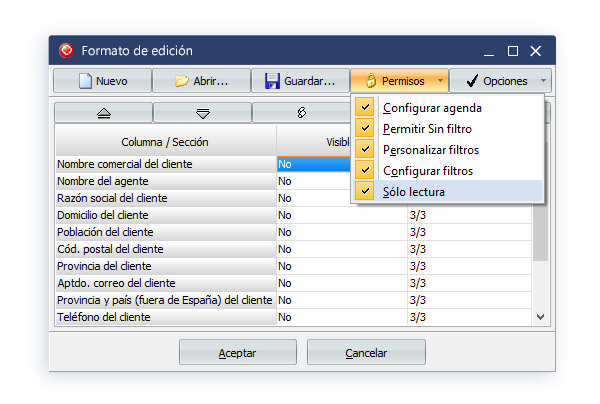Select Visible cell for Nombre comercial del cliente
The image size is (600, 404).
point(313,164)
